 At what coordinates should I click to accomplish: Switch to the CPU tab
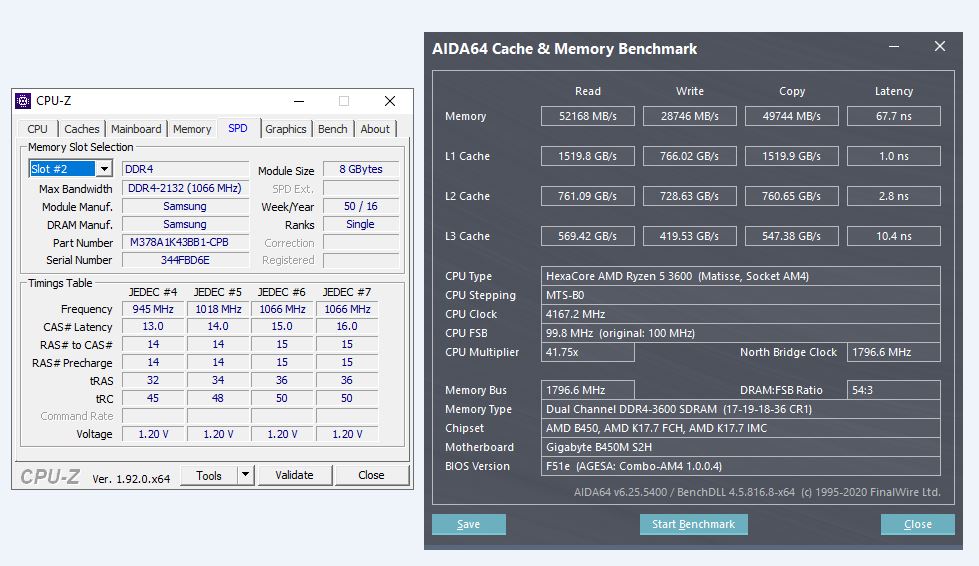(37, 129)
